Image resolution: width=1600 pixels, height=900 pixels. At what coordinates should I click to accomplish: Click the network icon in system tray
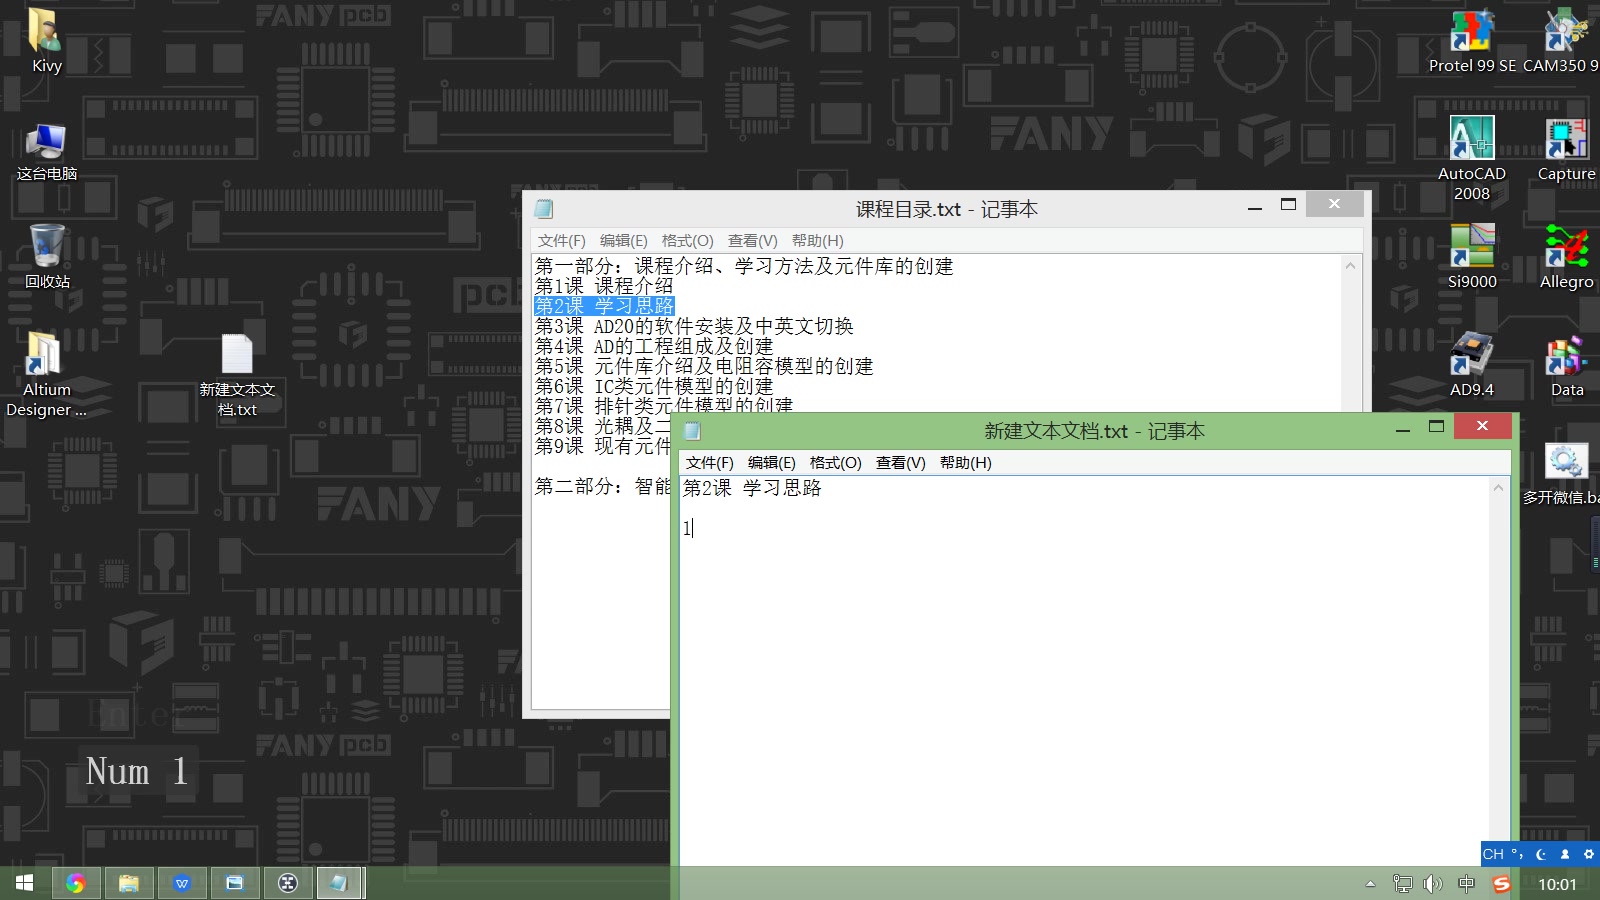coord(1403,884)
